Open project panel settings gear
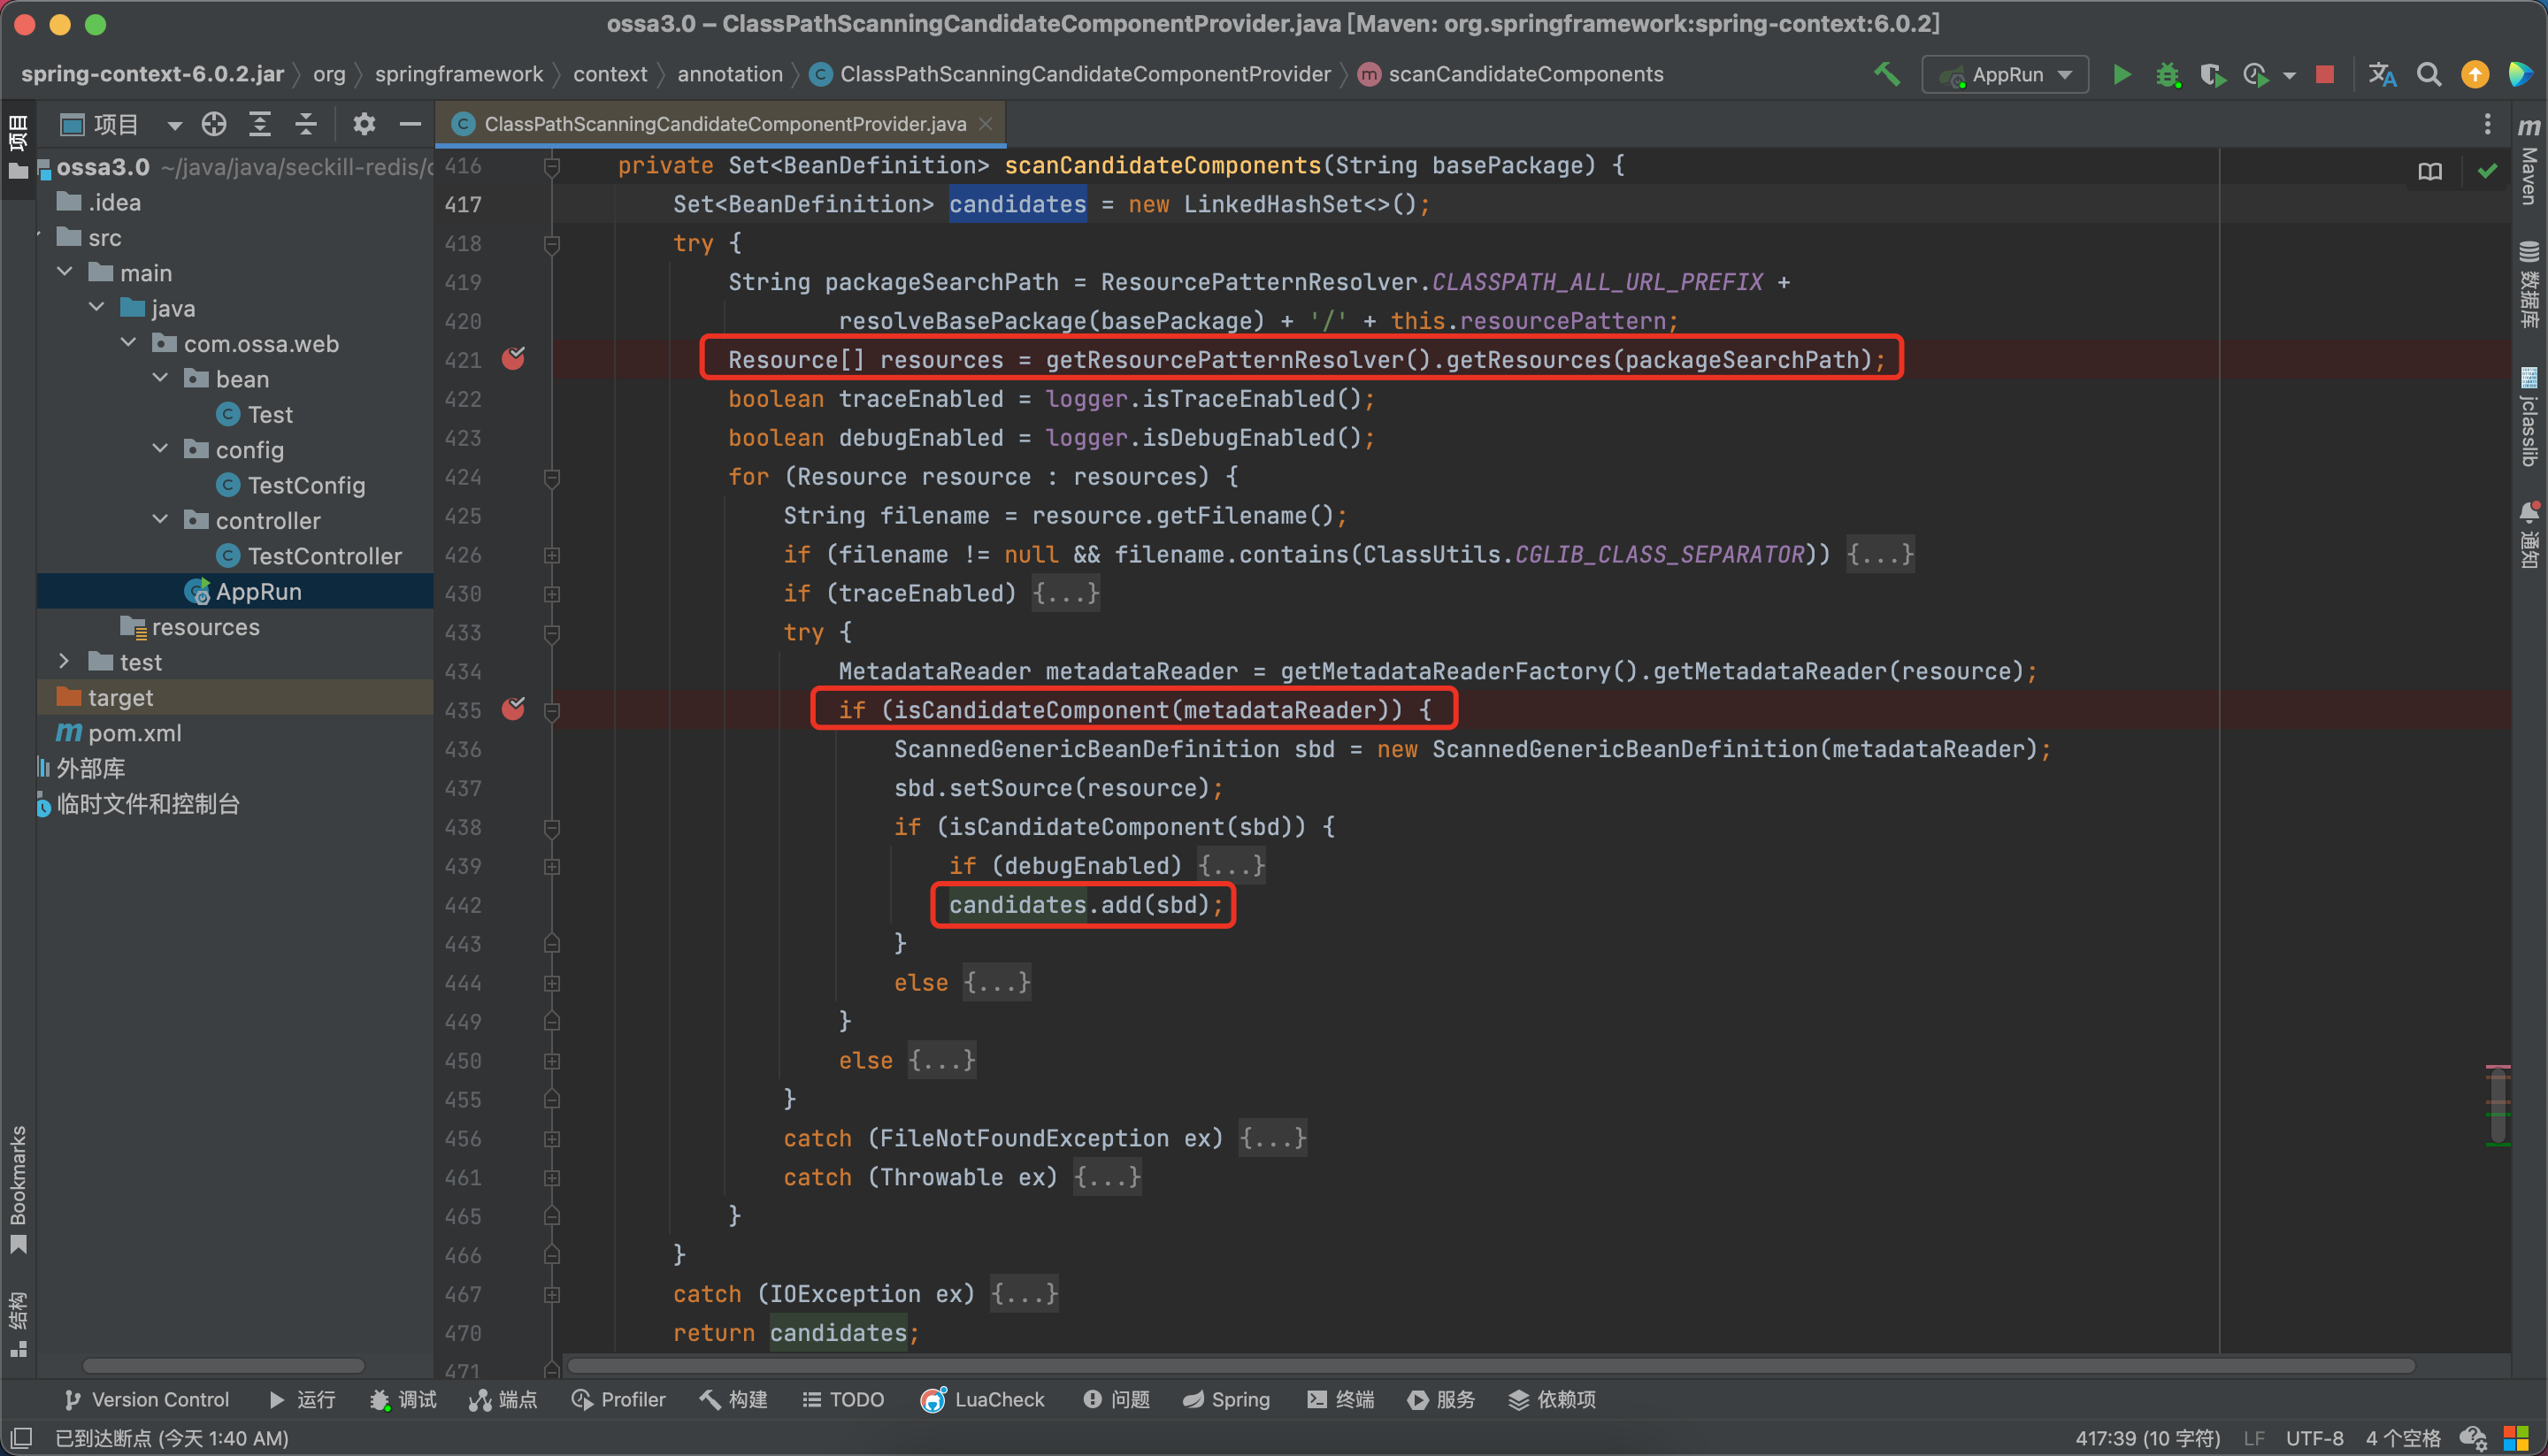Image resolution: width=2548 pixels, height=1456 pixels. [x=364, y=124]
